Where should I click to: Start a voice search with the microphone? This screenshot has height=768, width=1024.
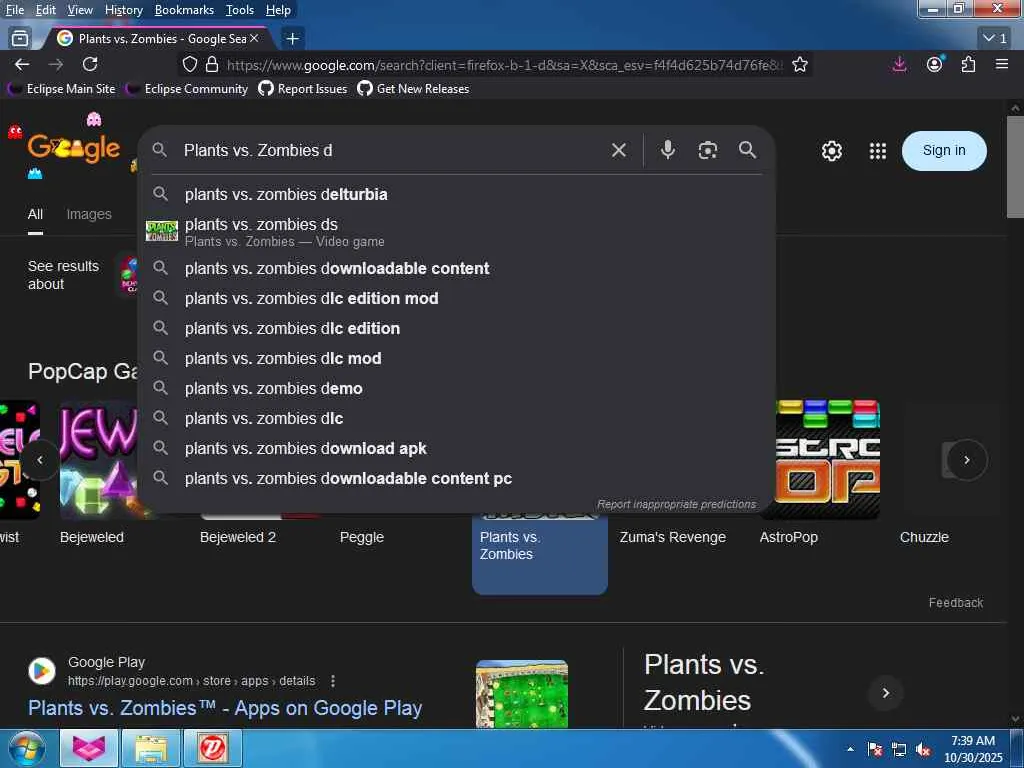[x=667, y=150]
